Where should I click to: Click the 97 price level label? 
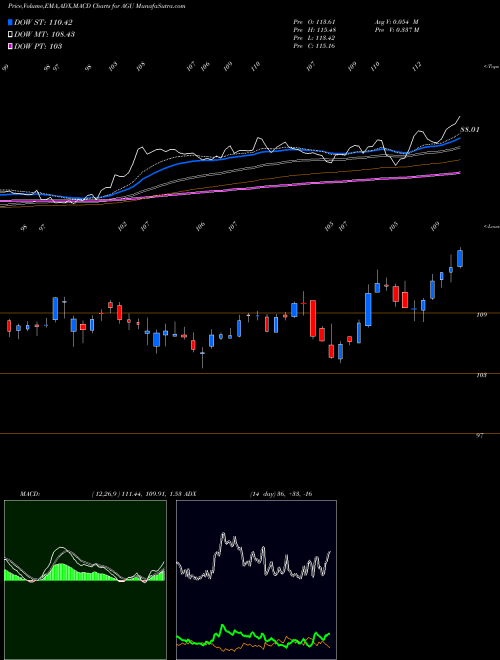(480, 436)
